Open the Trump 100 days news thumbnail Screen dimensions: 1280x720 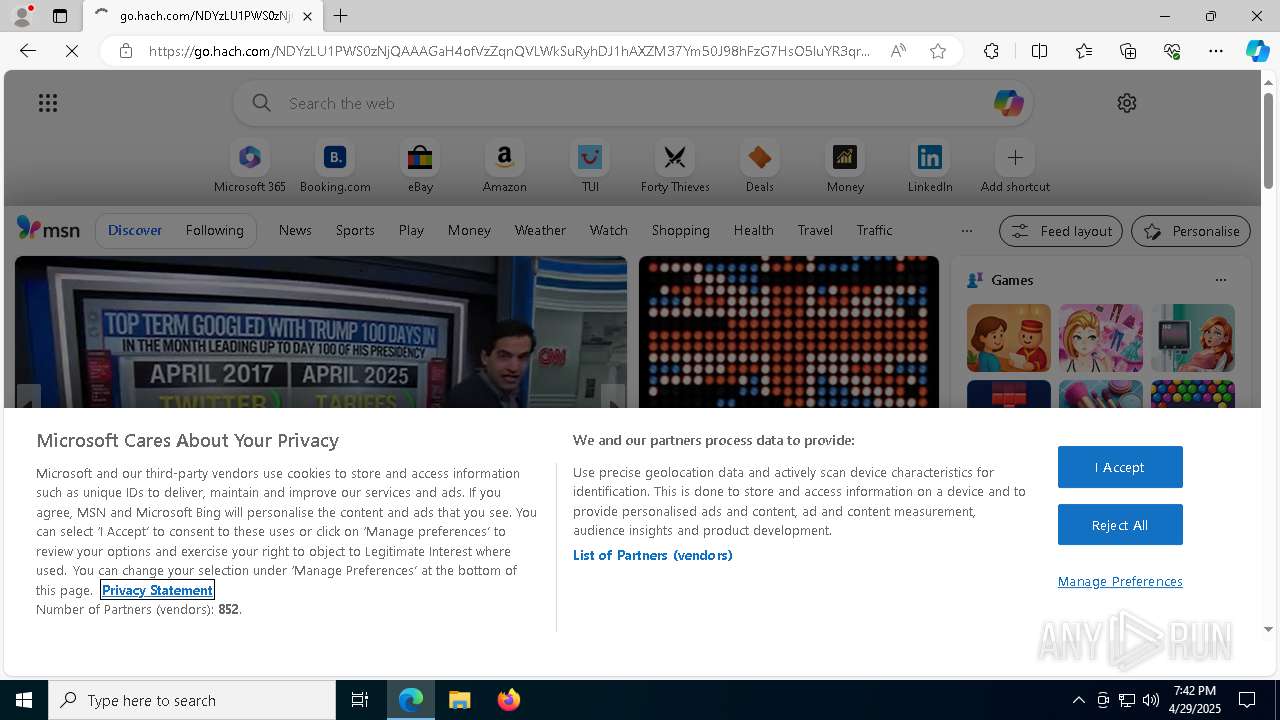pyautogui.click(x=320, y=332)
